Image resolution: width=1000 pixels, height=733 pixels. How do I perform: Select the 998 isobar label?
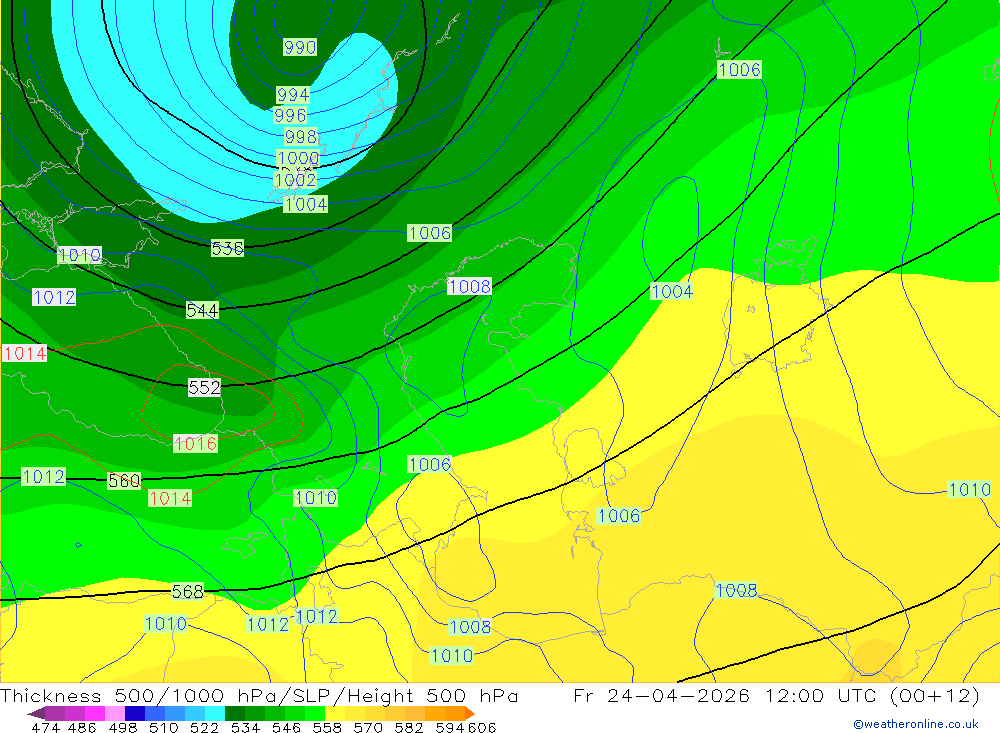point(300,137)
